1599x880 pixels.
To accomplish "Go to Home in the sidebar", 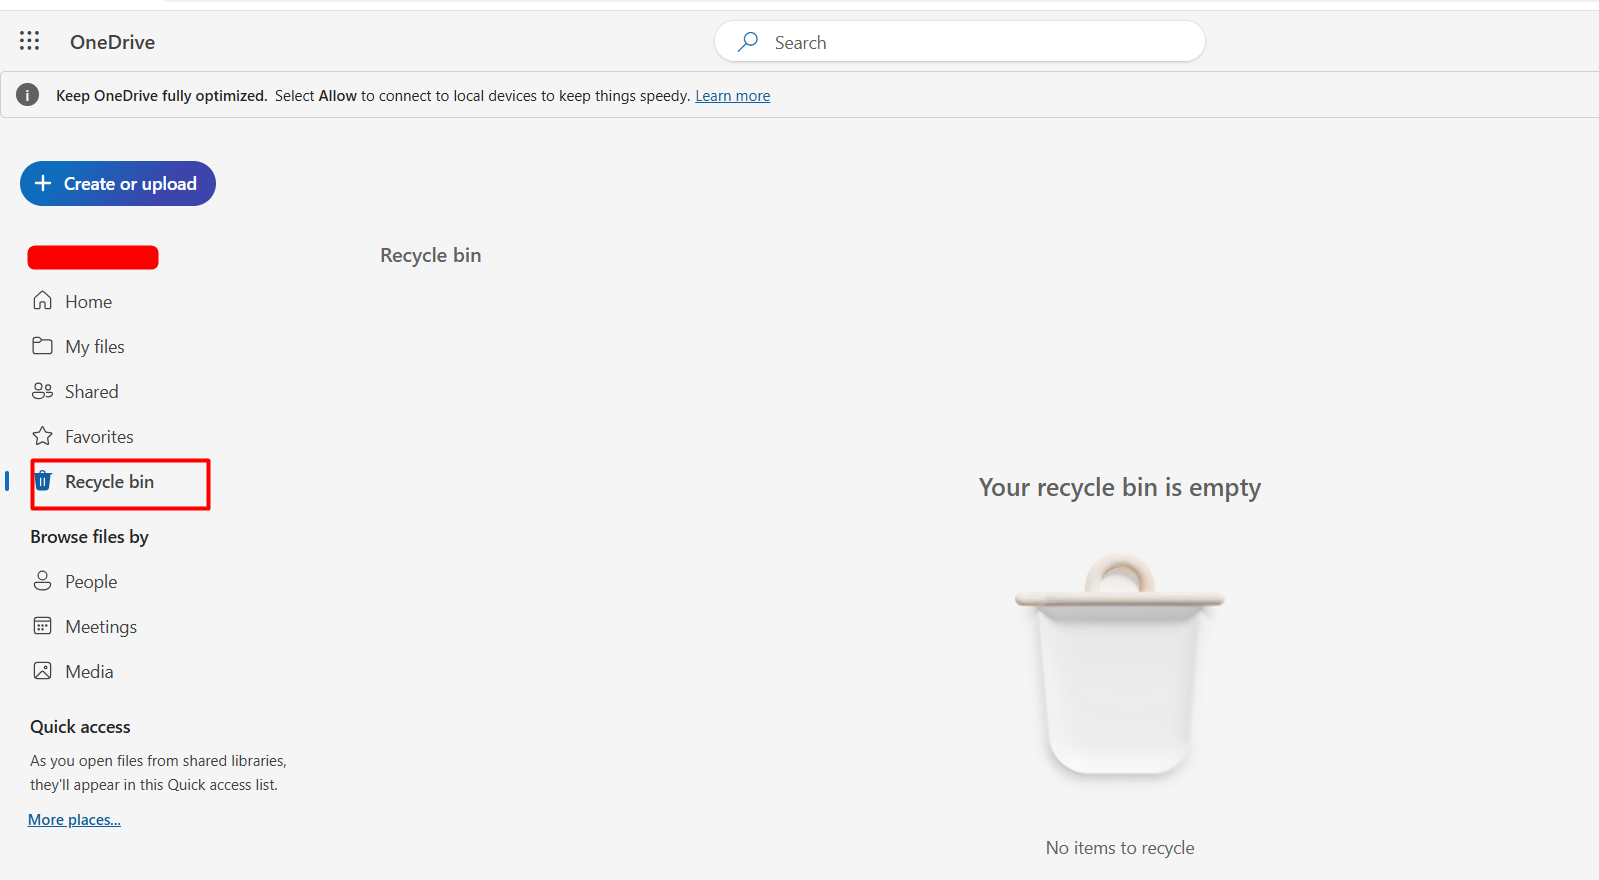I will click(x=88, y=302).
